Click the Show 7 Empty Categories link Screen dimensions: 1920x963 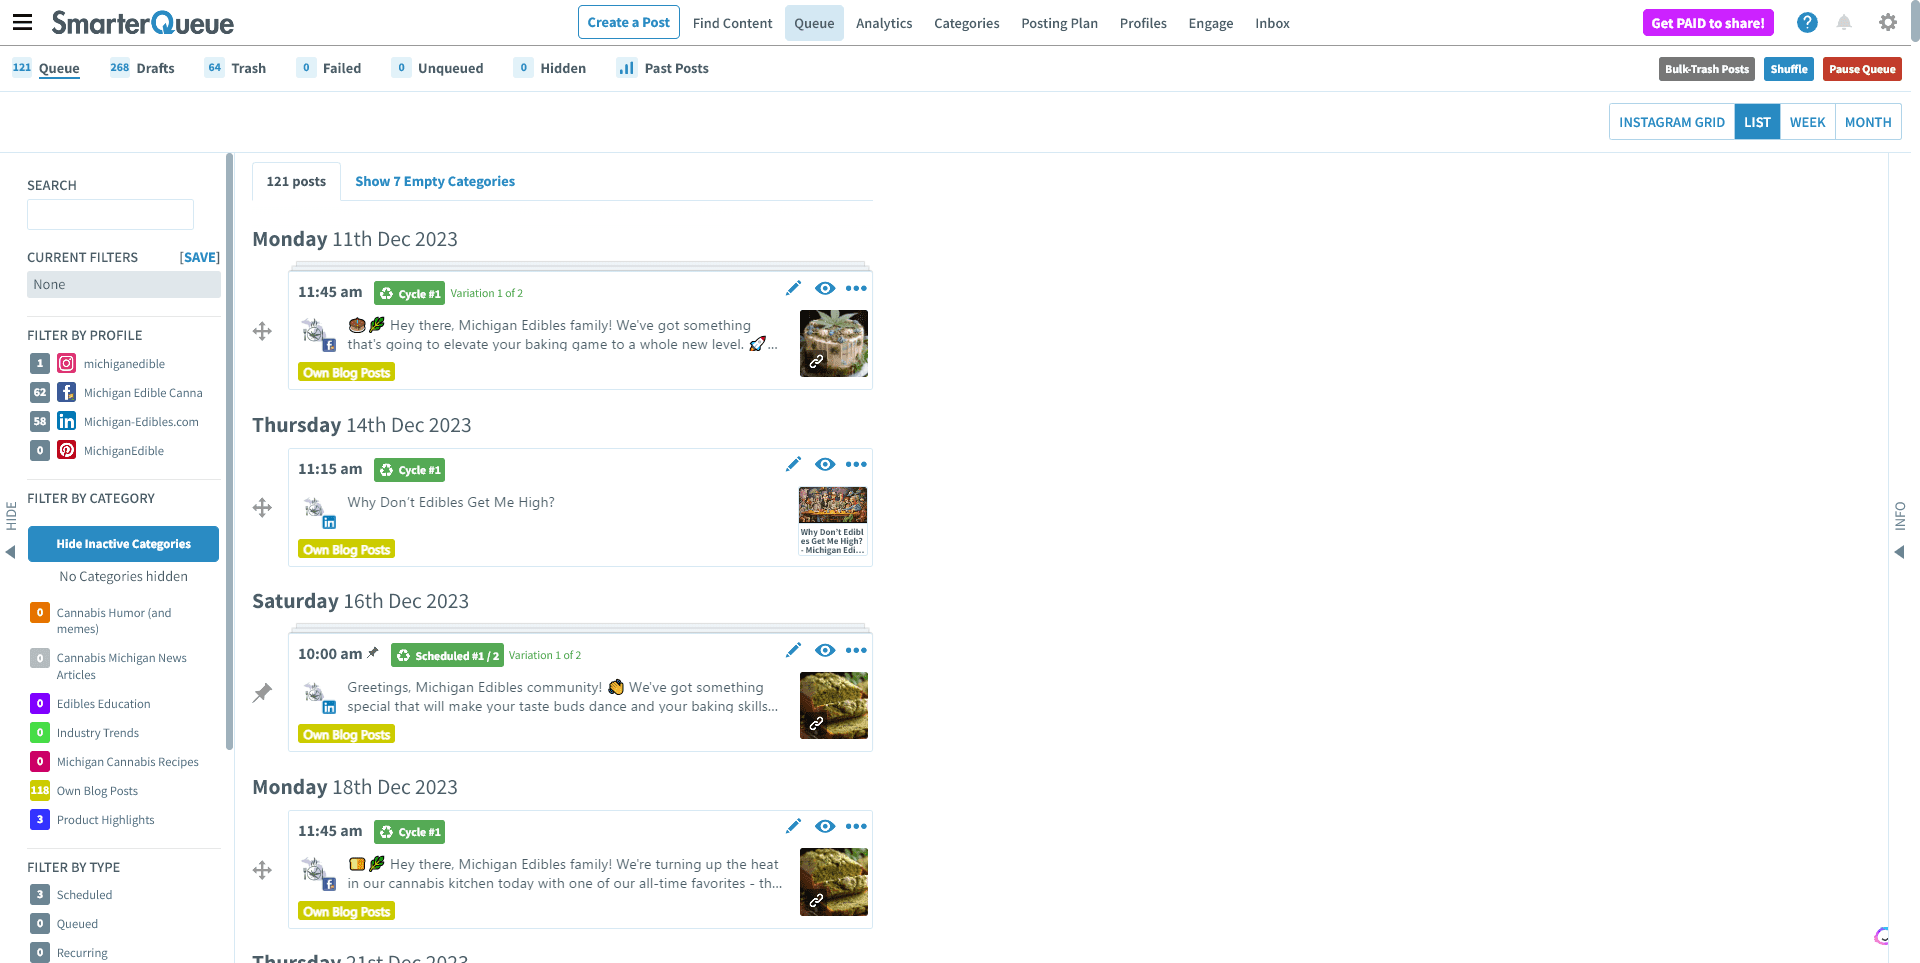click(x=435, y=181)
